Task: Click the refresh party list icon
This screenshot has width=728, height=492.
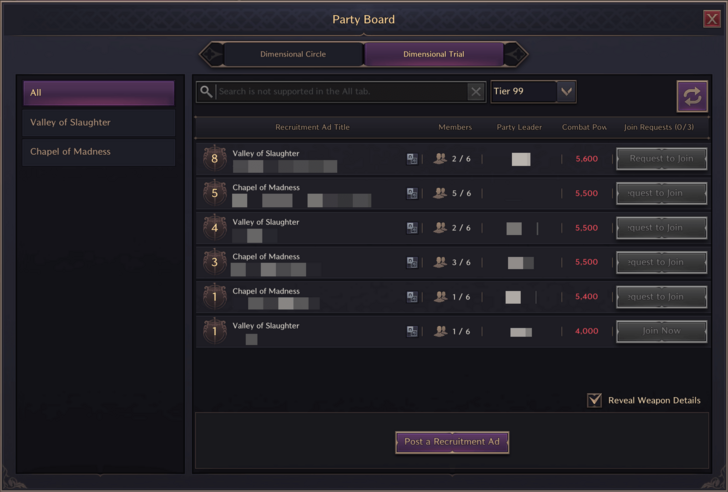Action: pos(691,96)
